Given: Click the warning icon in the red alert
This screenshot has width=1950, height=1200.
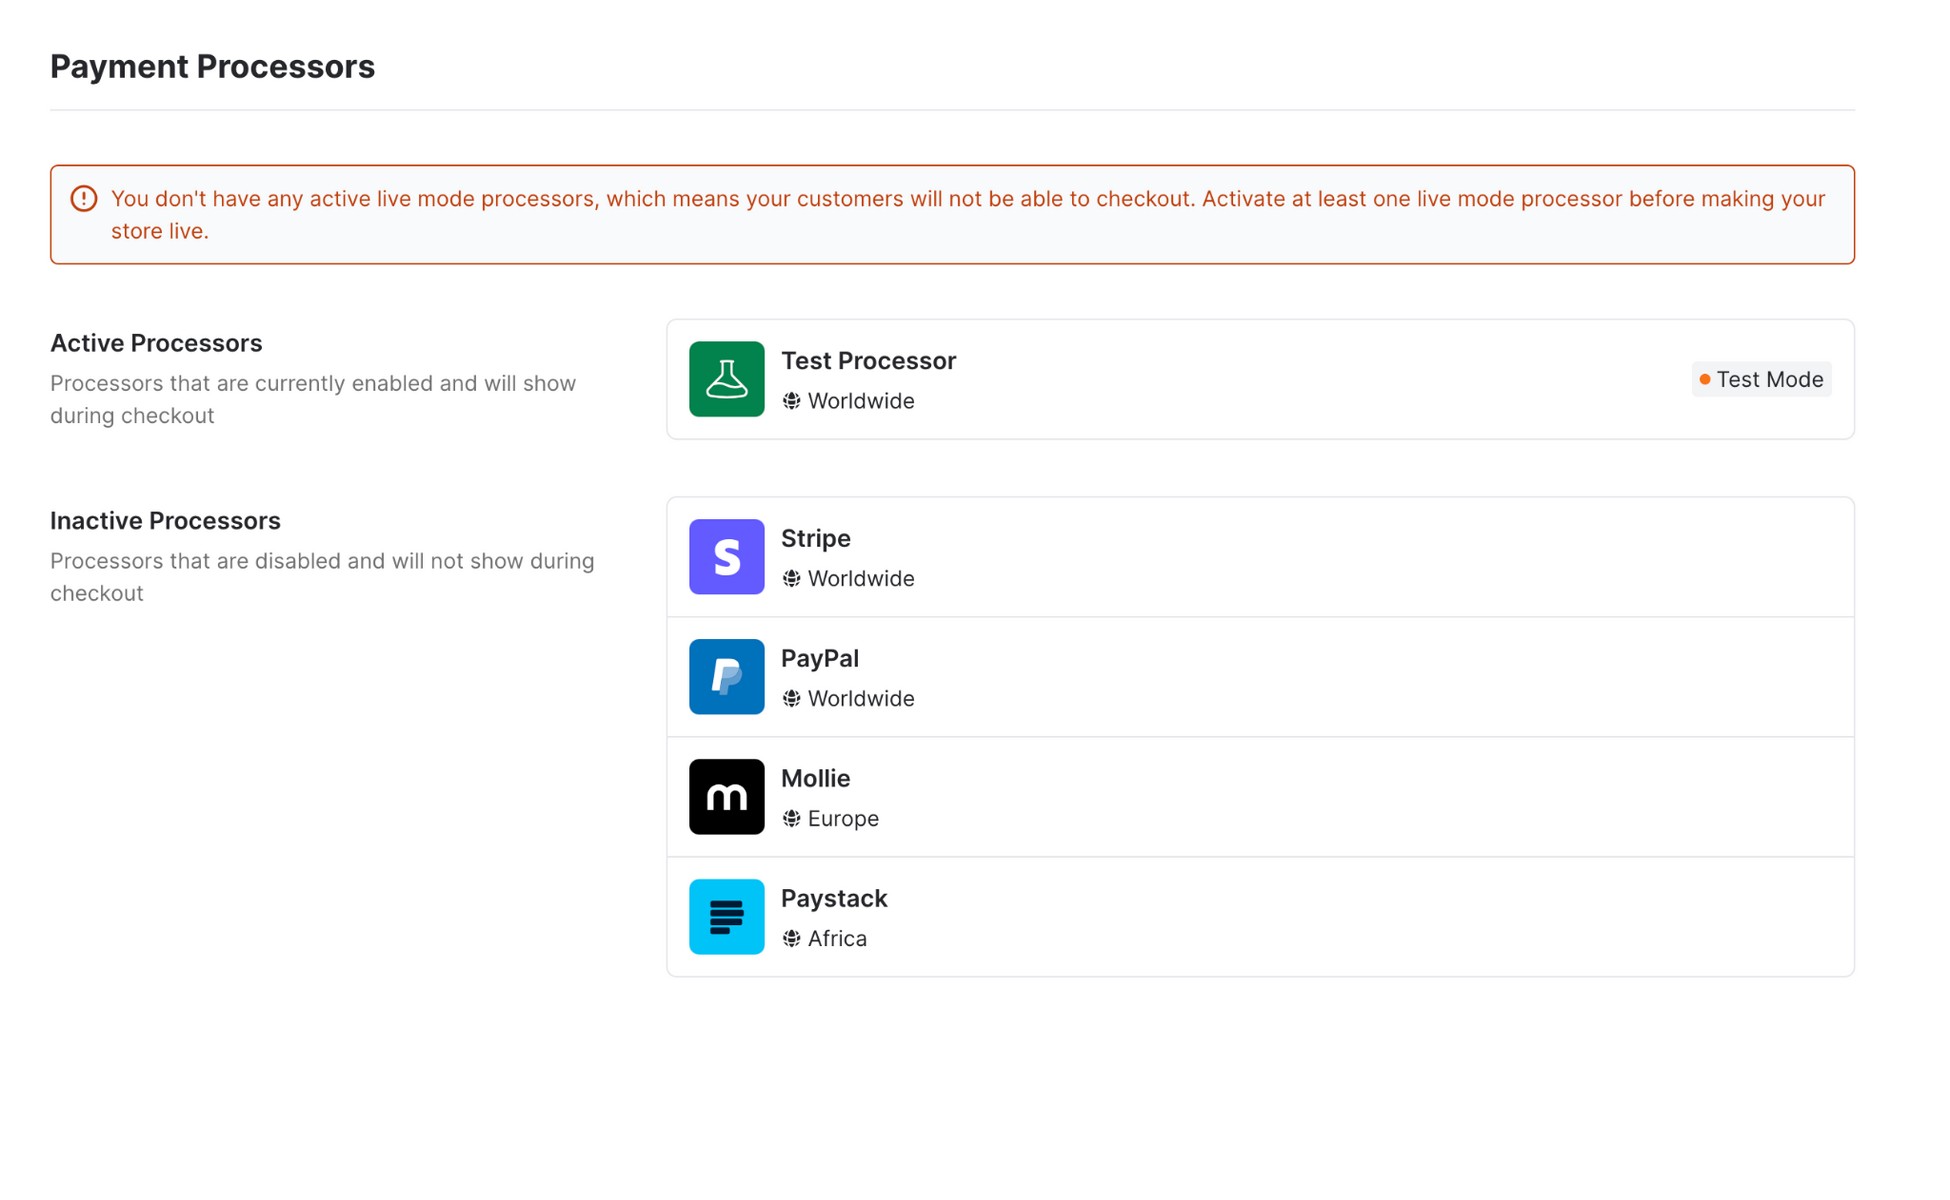Looking at the screenshot, I should point(84,199).
